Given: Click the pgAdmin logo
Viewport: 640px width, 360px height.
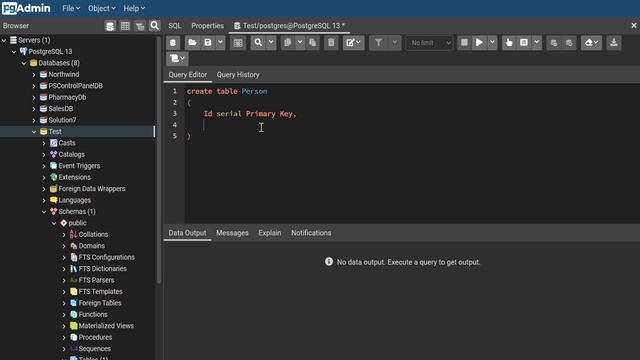Looking at the screenshot, I should tap(26, 8).
